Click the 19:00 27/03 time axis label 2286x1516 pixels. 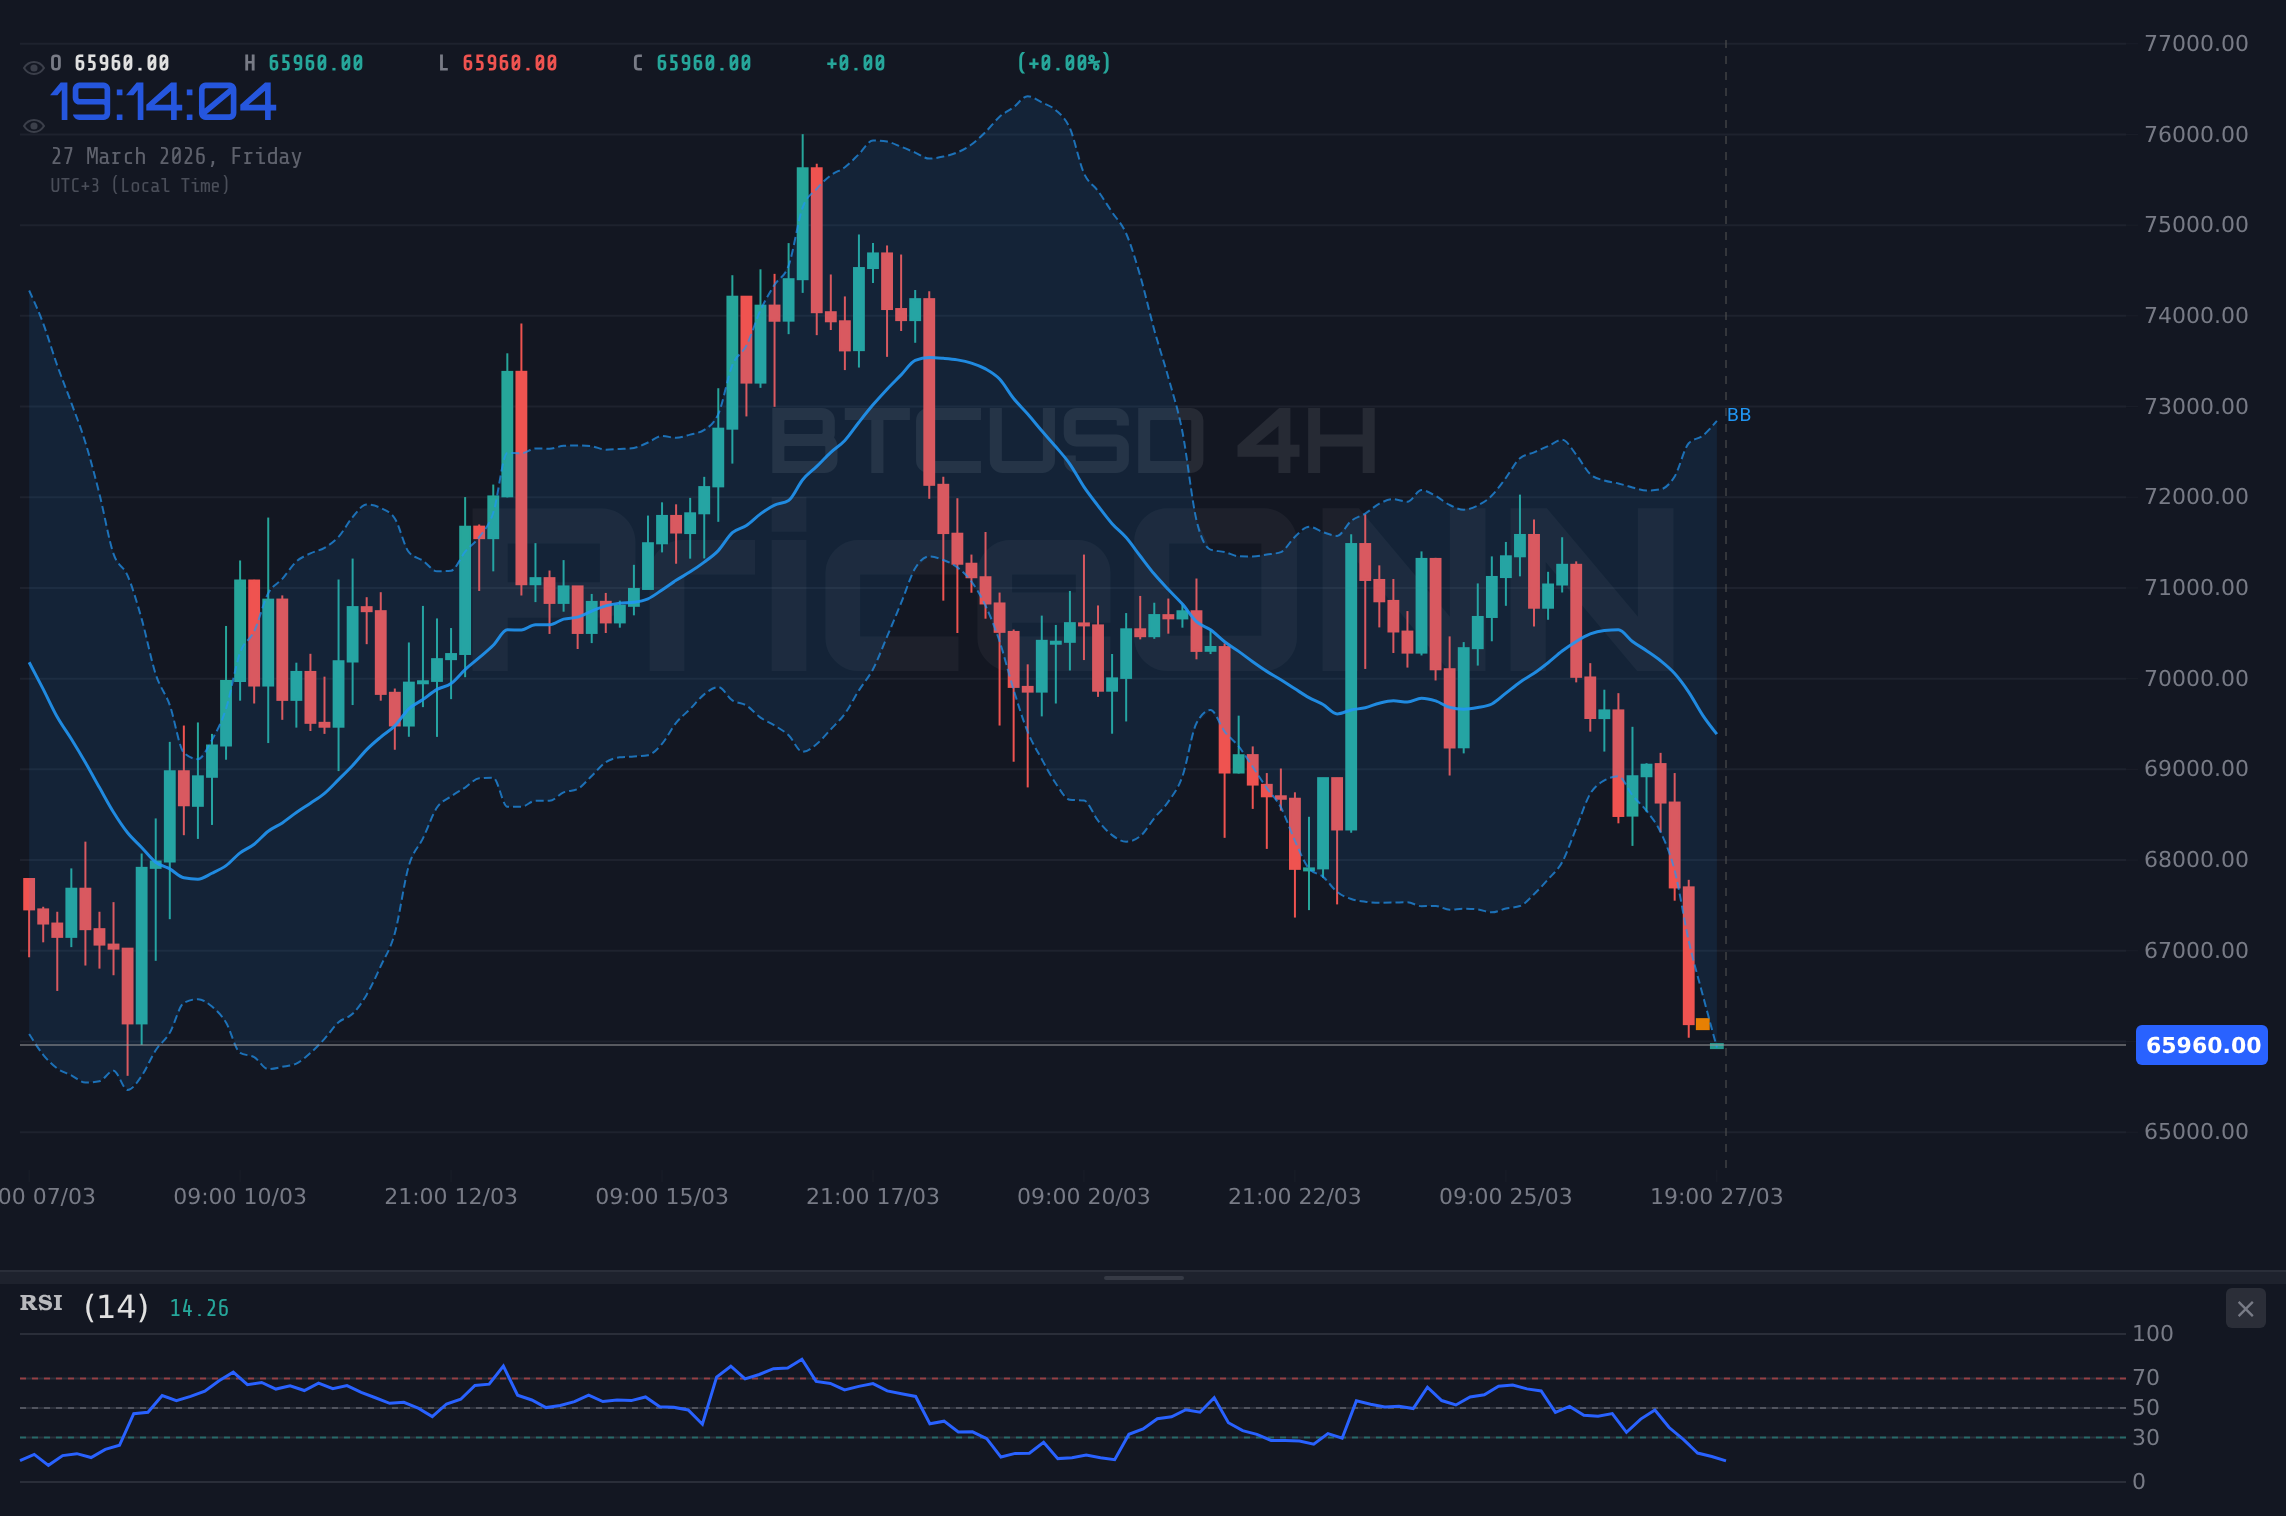coord(1716,1196)
